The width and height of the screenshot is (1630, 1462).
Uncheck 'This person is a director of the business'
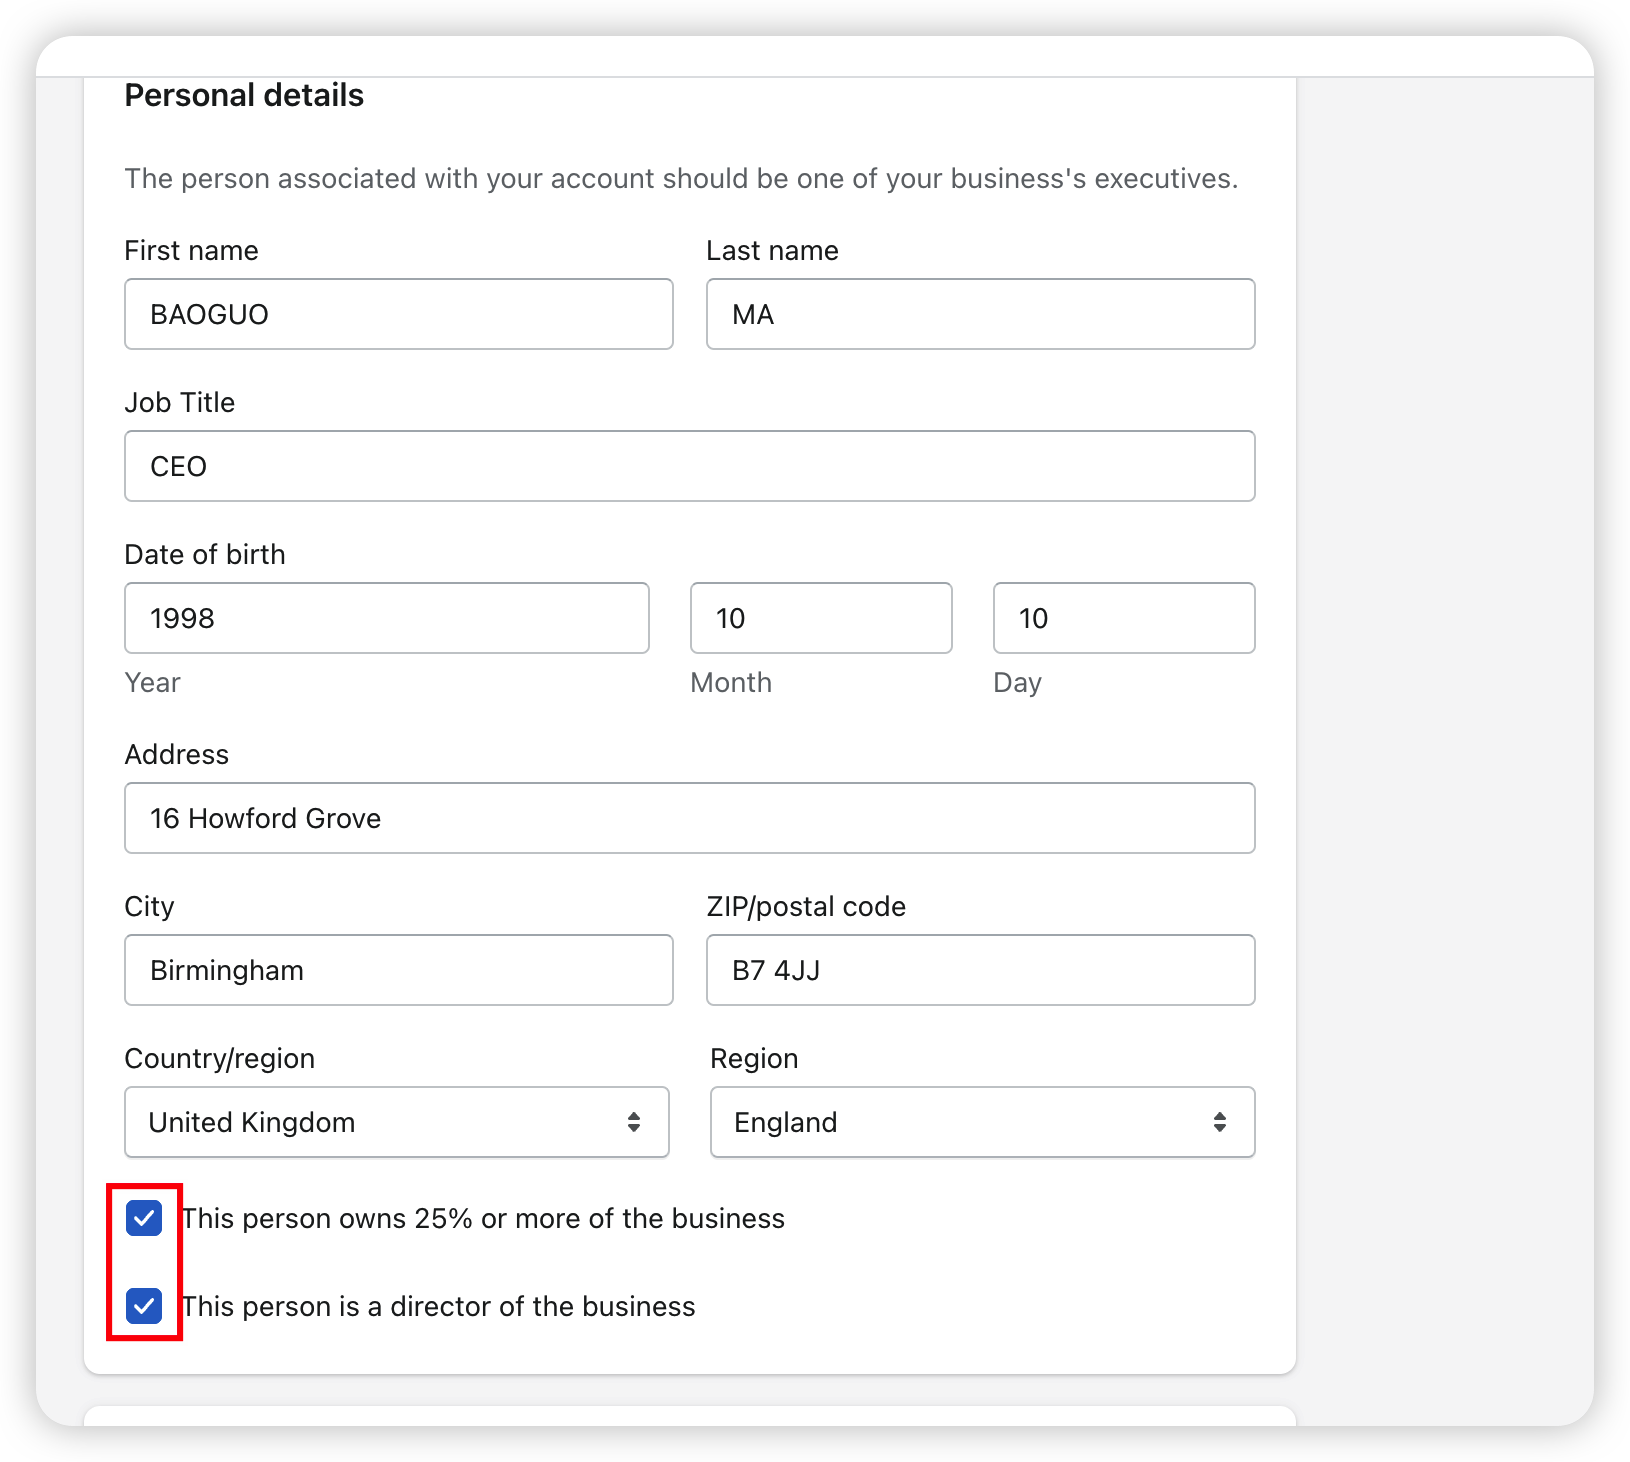pos(144,1306)
